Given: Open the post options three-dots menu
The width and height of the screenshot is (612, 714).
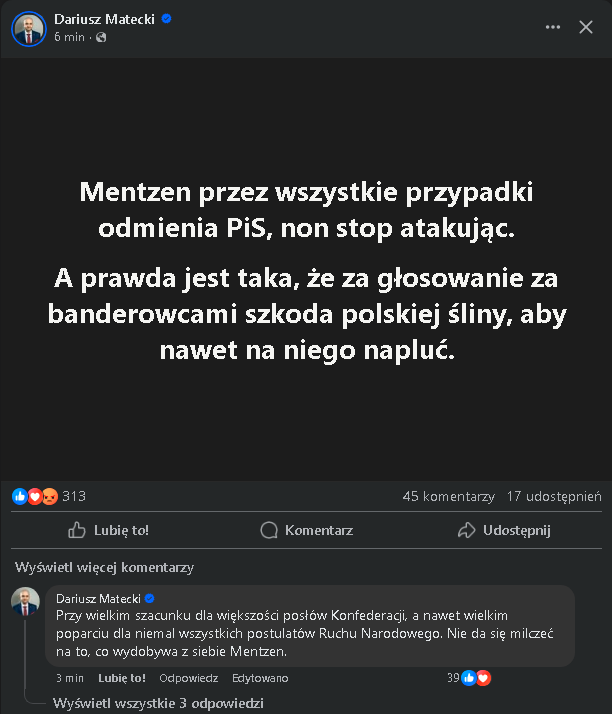Looking at the screenshot, I should click(553, 27).
